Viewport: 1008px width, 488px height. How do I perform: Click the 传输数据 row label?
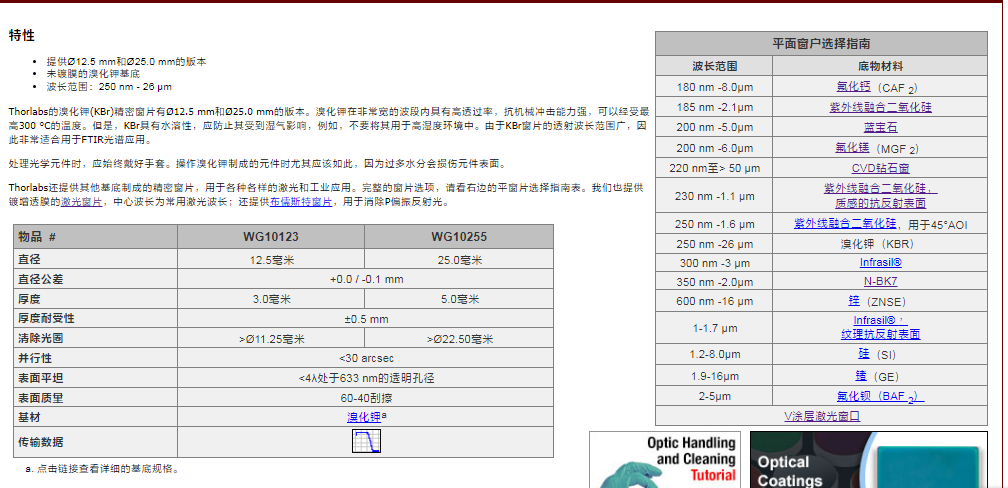pyautogui.click(x=96, y=442)
